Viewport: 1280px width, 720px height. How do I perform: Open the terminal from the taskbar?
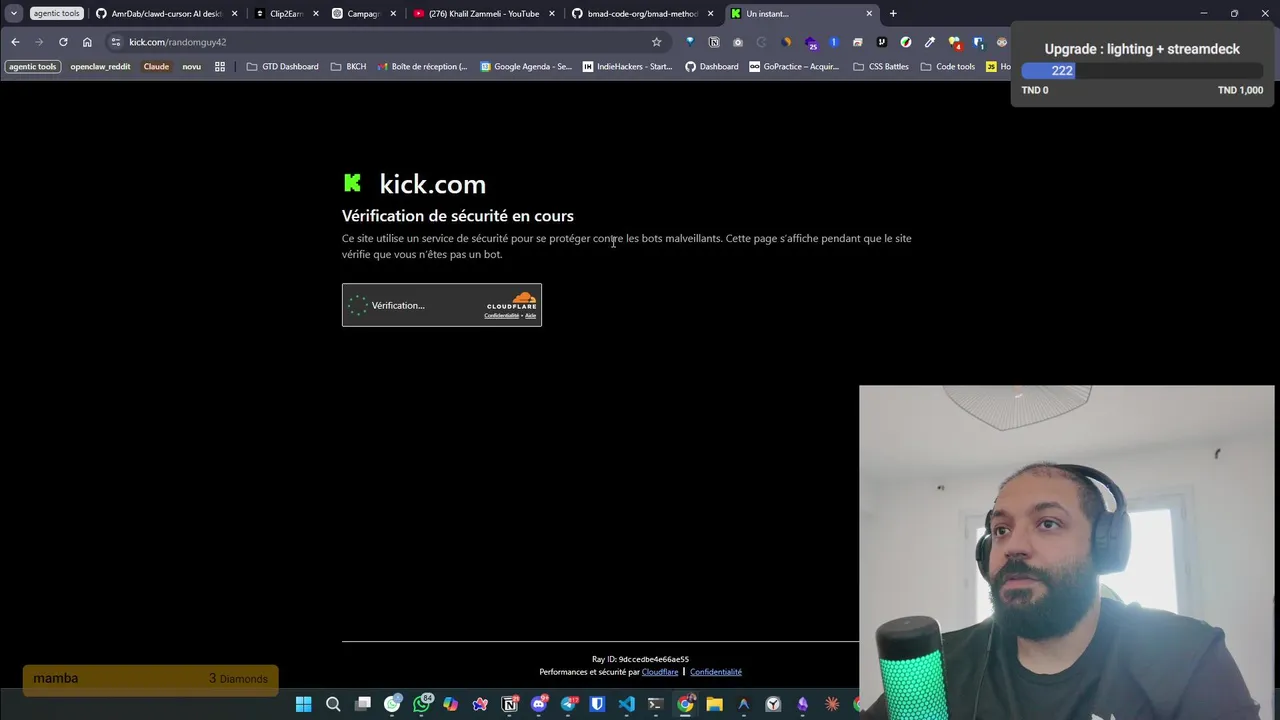pos(656,704)
